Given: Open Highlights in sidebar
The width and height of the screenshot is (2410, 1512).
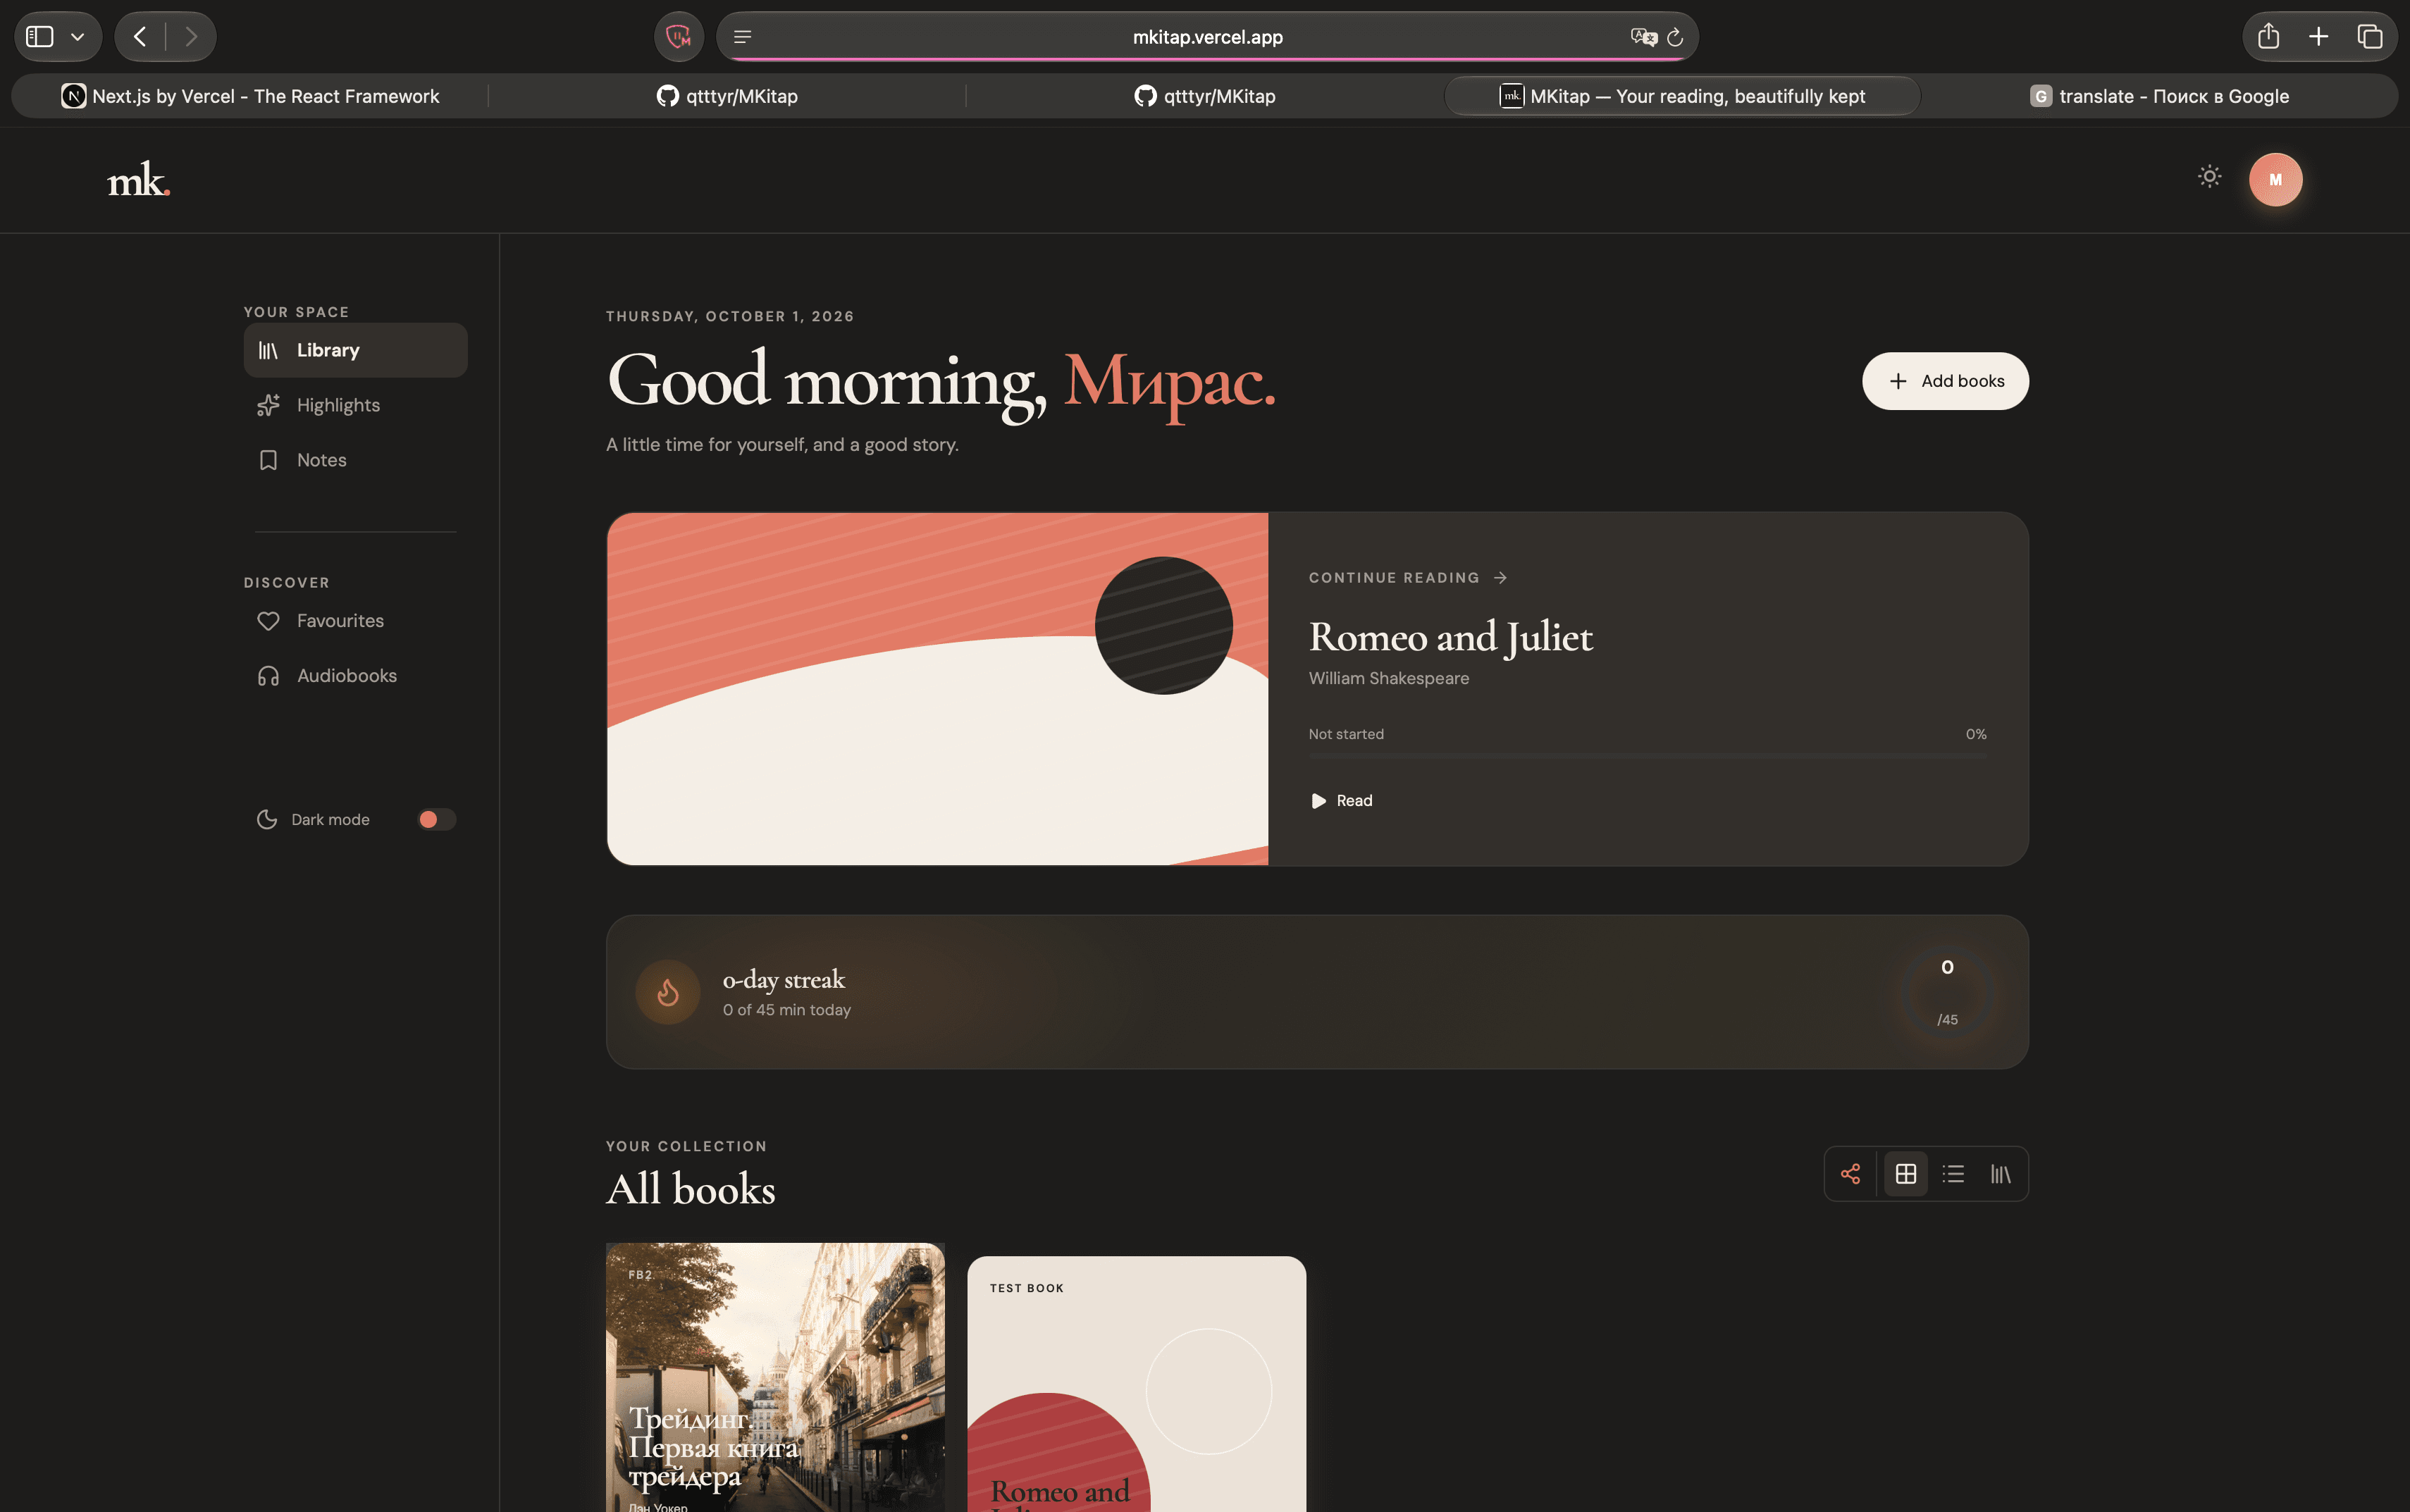Looking at the screenshot, I should point(355,405).
